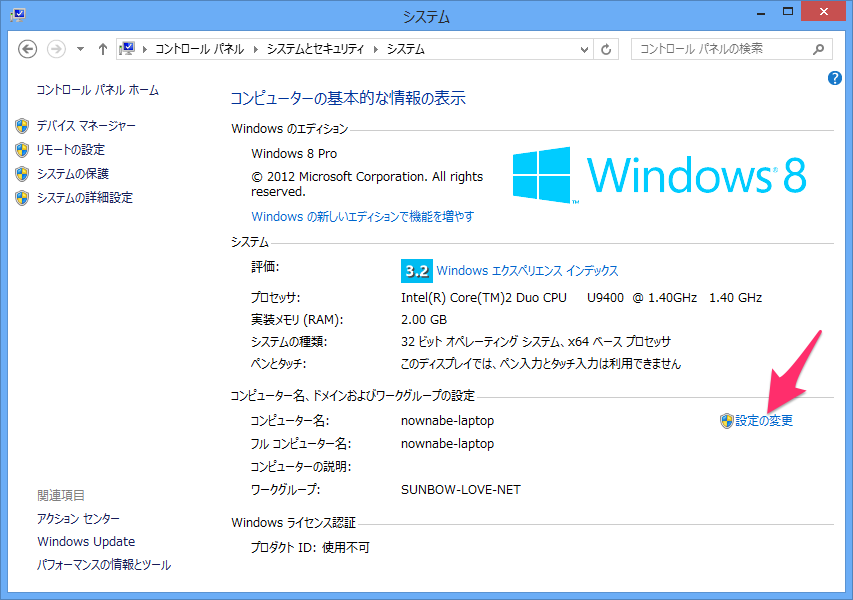
Task: Open アクション センター link
Action: [78, 519]
